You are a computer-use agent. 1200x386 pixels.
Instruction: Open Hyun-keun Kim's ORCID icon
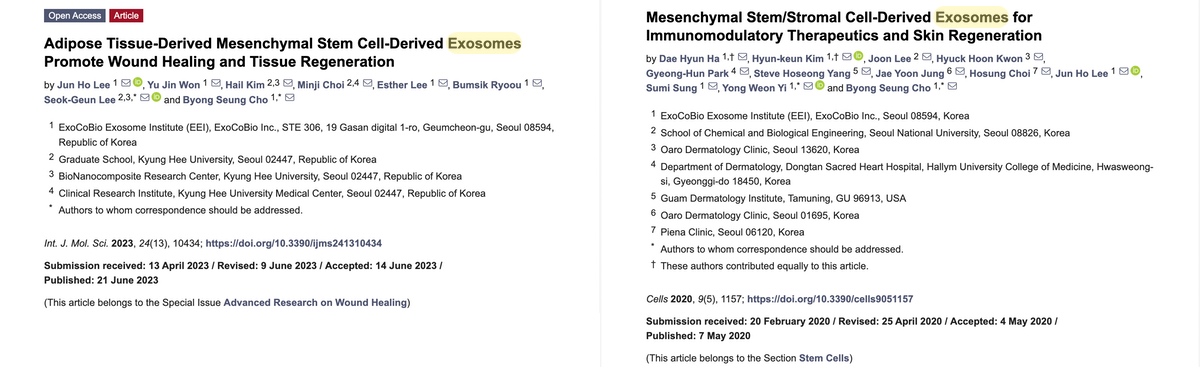(860, 56)
